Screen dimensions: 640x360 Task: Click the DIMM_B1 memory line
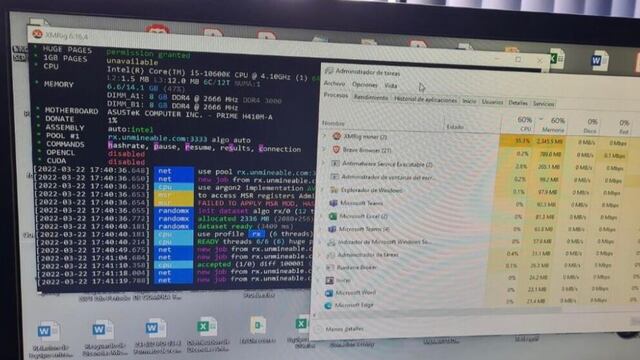pos(172,107)
